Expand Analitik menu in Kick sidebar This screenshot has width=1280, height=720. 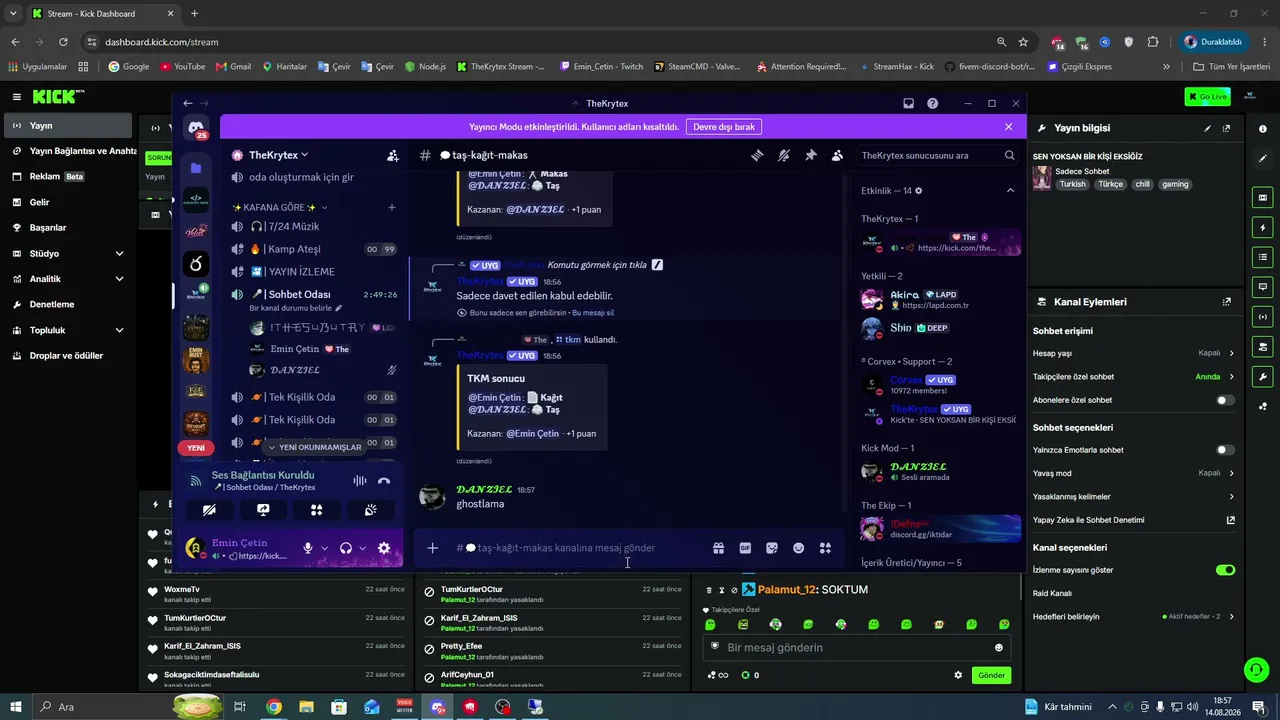(119, 279)
